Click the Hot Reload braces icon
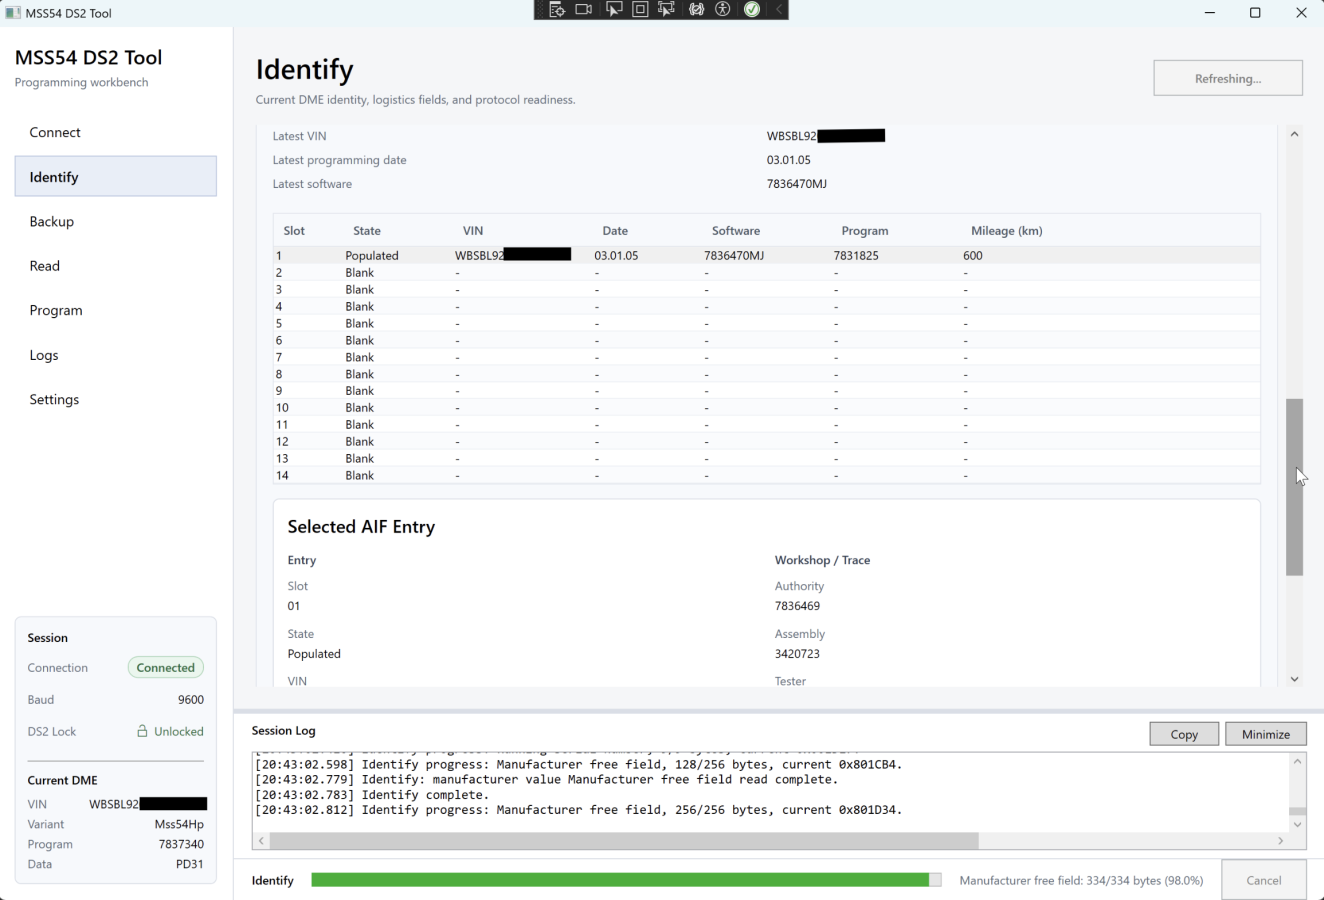 coord(696,10)
